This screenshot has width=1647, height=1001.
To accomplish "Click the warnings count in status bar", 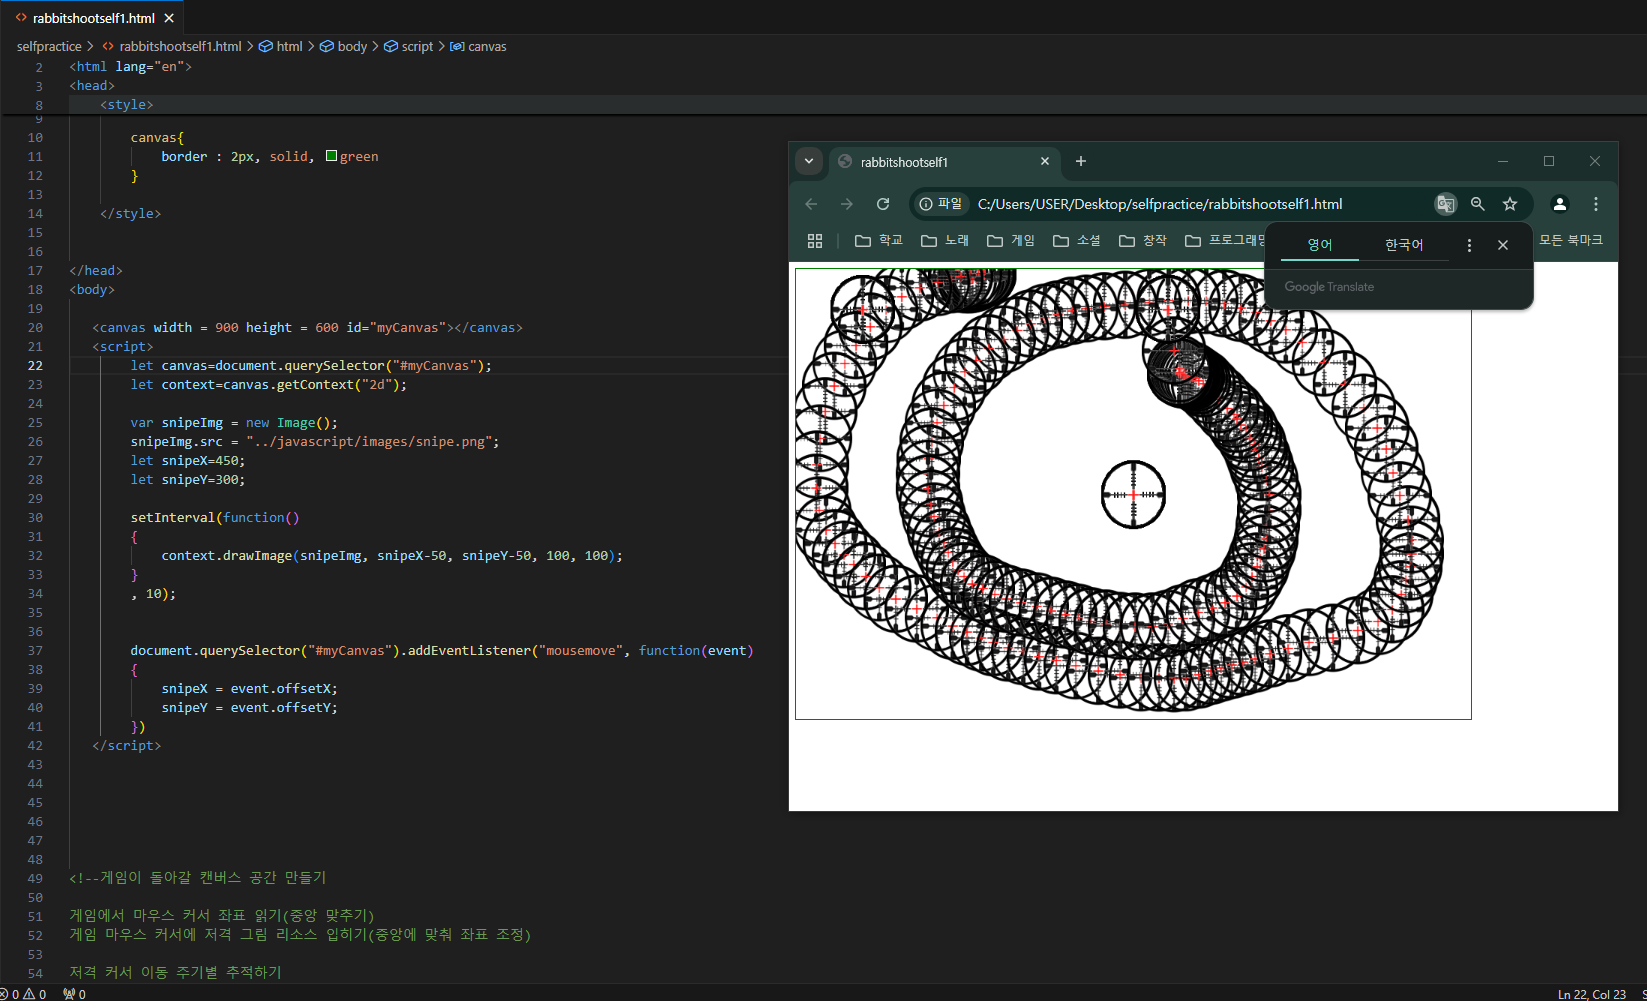I will coord(35,994).
